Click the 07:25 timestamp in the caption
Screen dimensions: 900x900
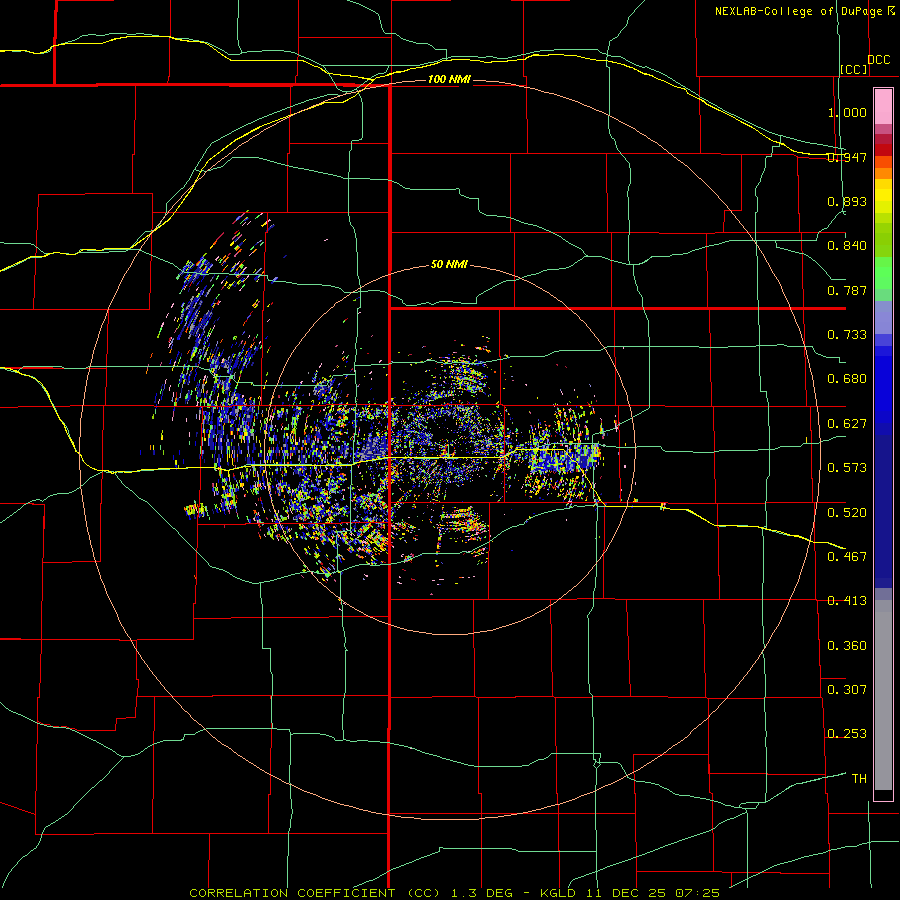tap(697, 893)
